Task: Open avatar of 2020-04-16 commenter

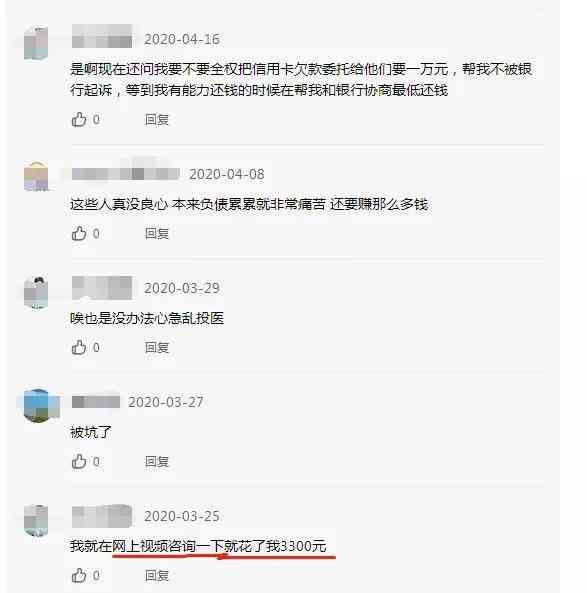Action: point(36,43)
